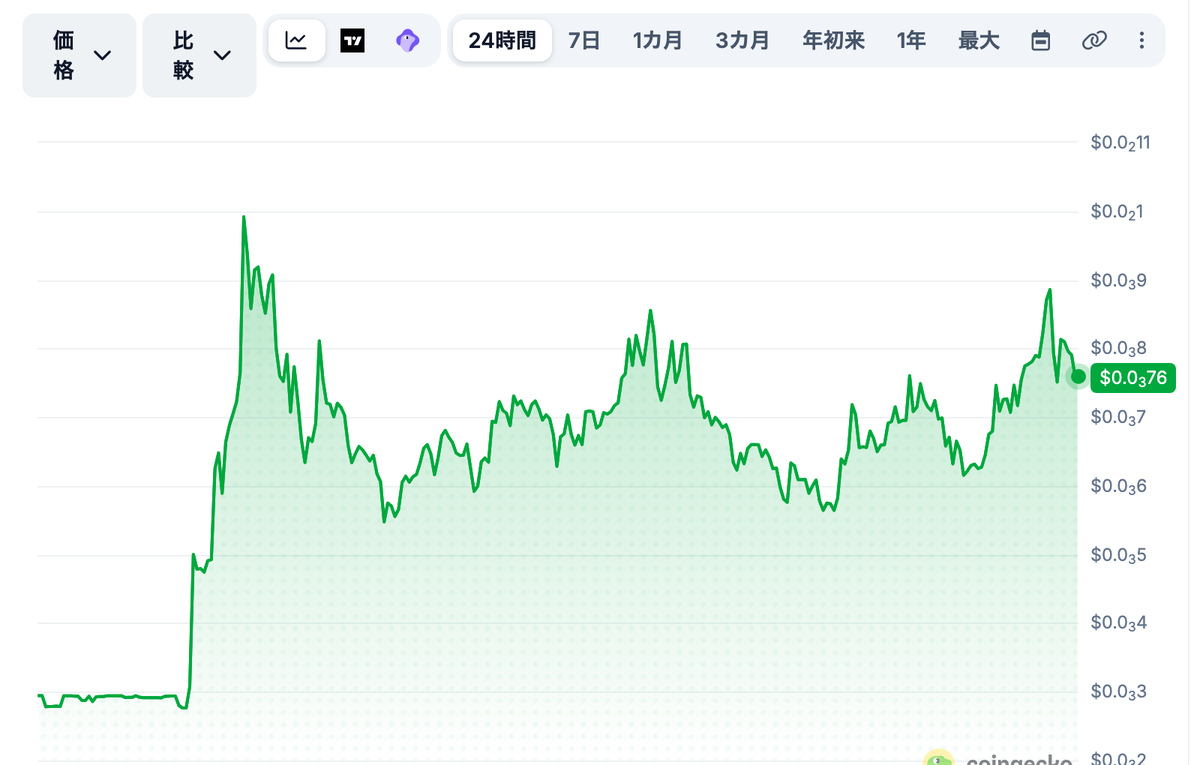Click the $0.0₃7 axis label
Viewport: 1200px width, 765px height.
tap(1117, 417)
